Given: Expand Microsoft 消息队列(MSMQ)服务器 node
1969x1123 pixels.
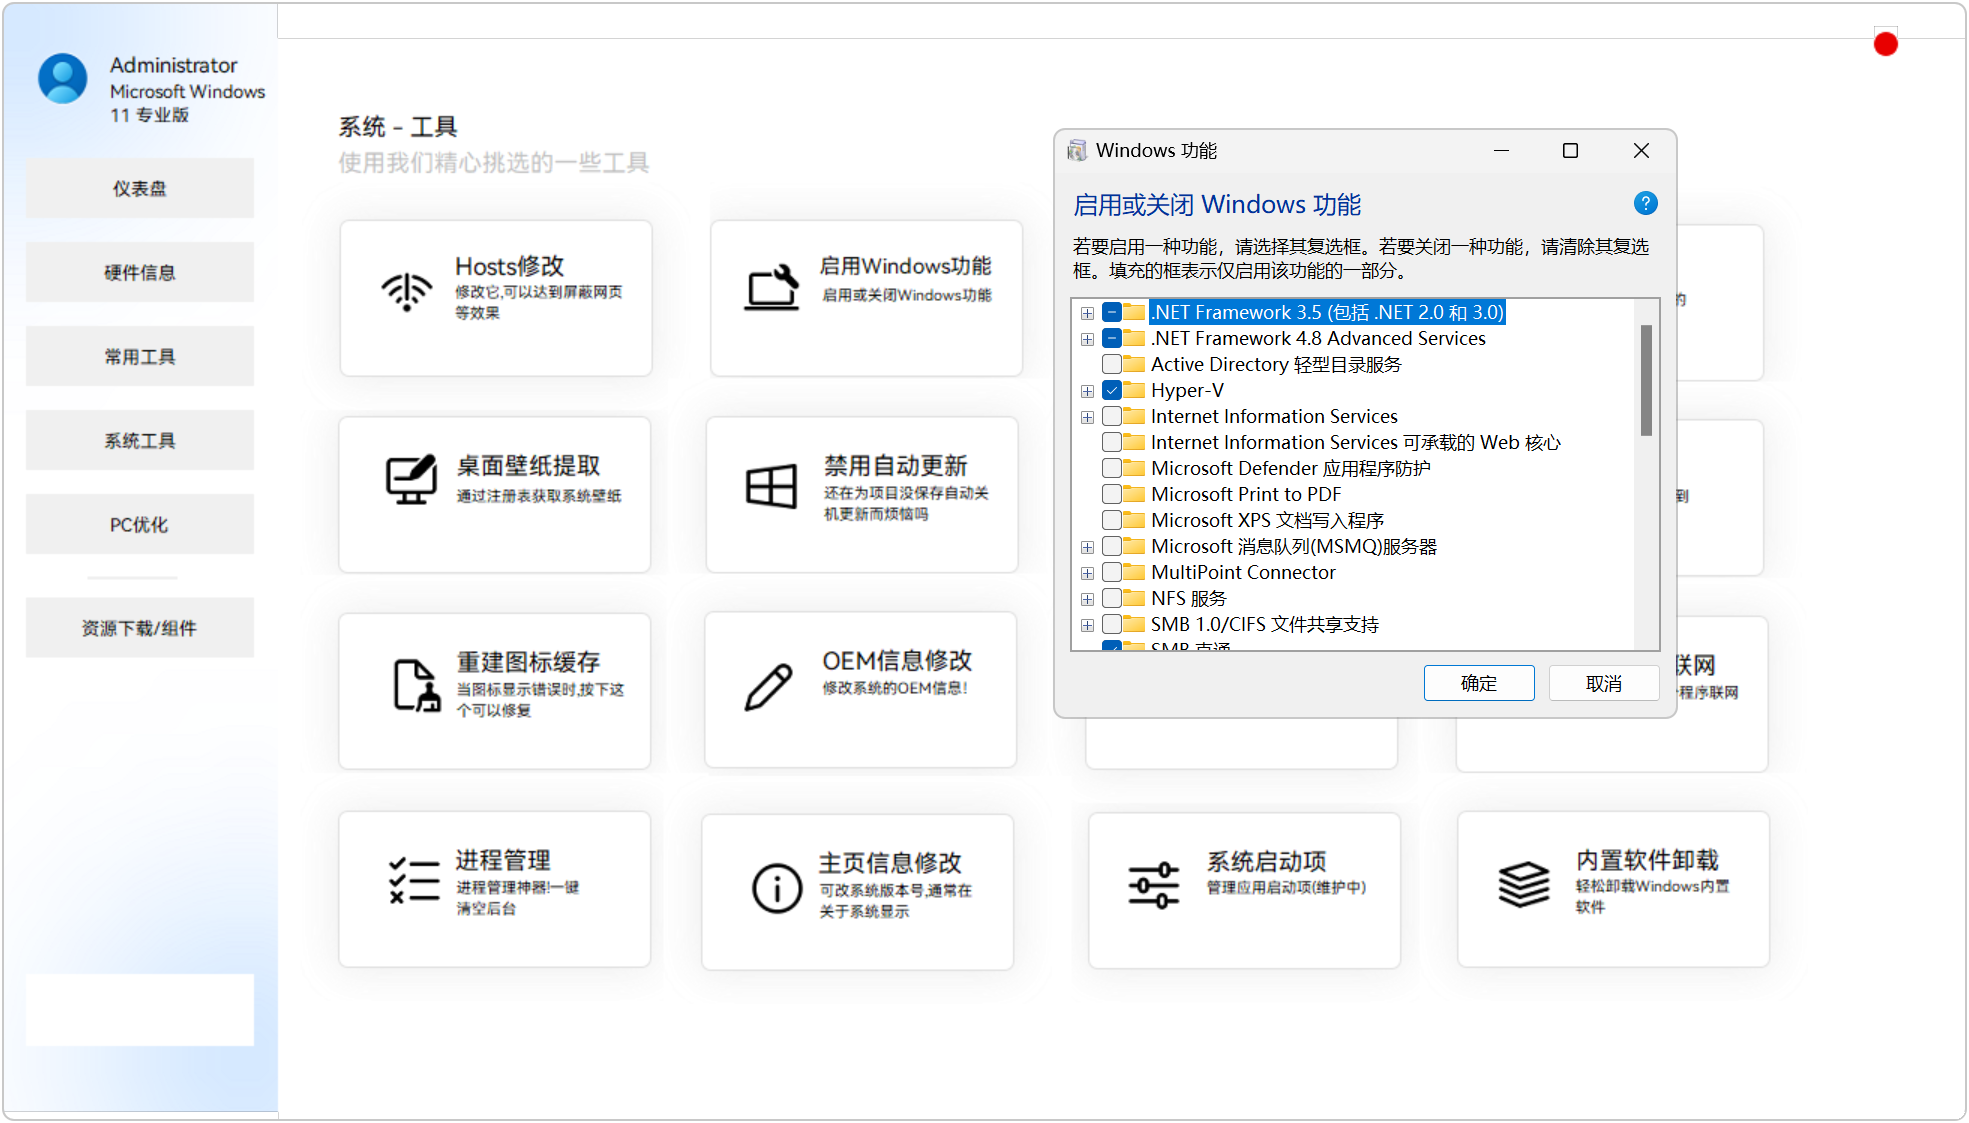Looking at the screenshot, I should coord(1087,547).
